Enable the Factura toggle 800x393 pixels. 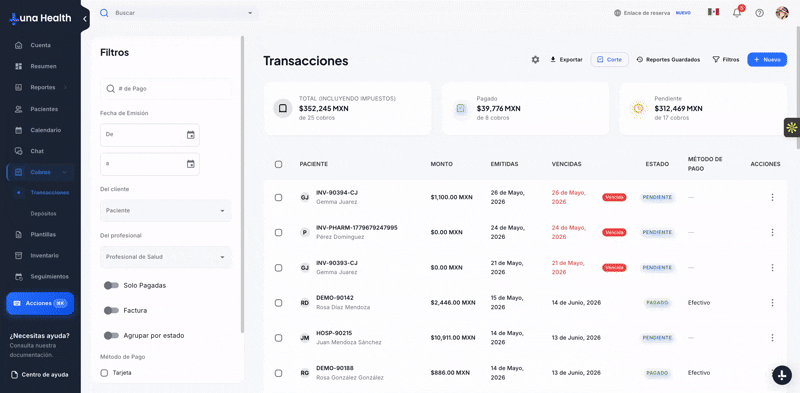tap(111, 310)
